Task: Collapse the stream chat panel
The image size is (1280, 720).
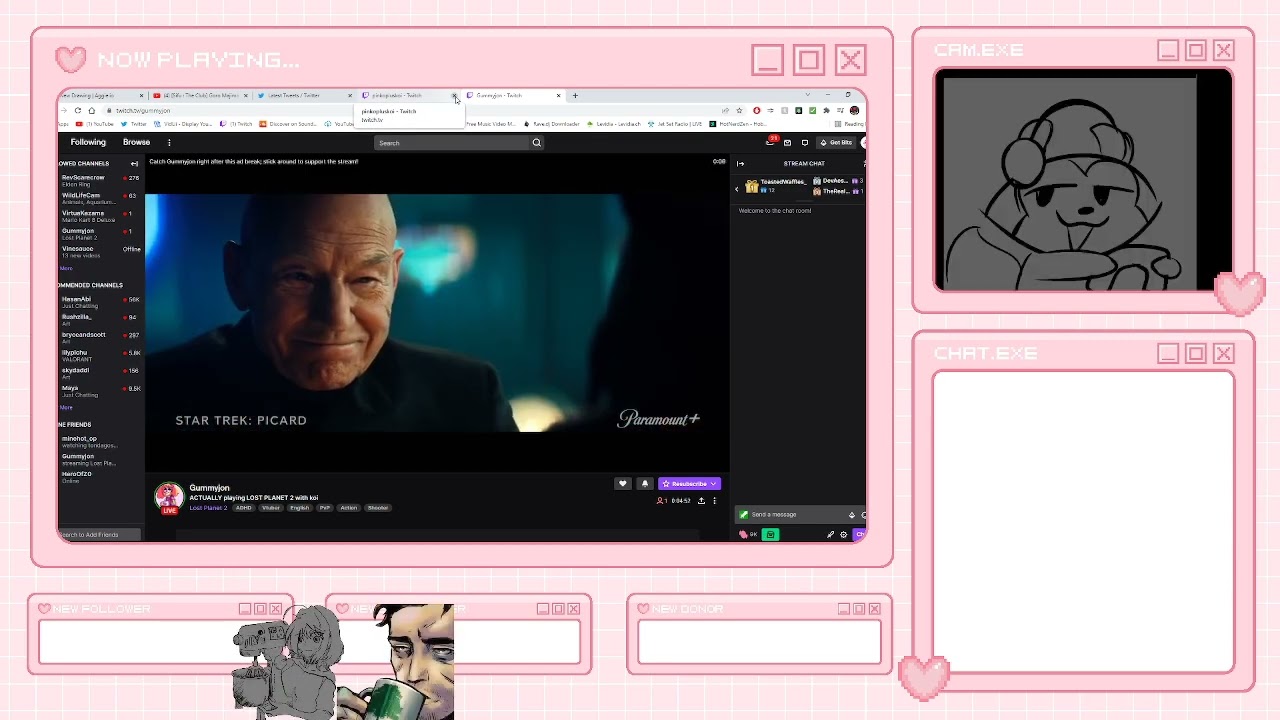Action: [740, 163]
